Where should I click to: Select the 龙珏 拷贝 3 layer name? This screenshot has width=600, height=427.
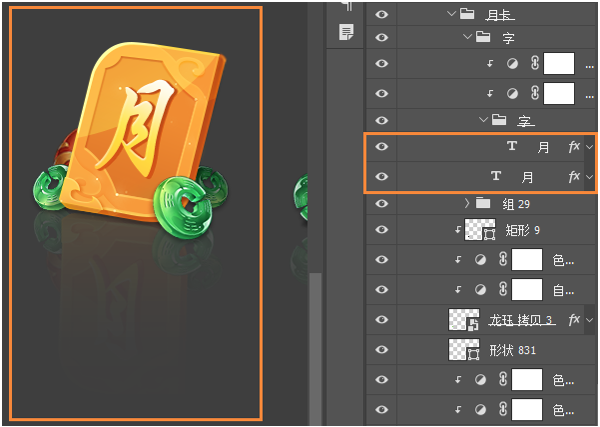click(522, 320)
